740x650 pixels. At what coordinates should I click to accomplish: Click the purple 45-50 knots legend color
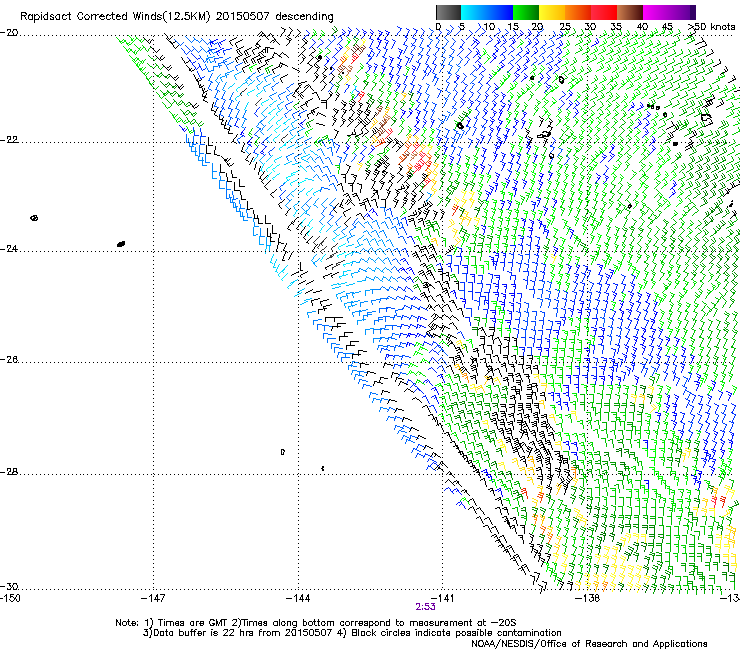682,12
